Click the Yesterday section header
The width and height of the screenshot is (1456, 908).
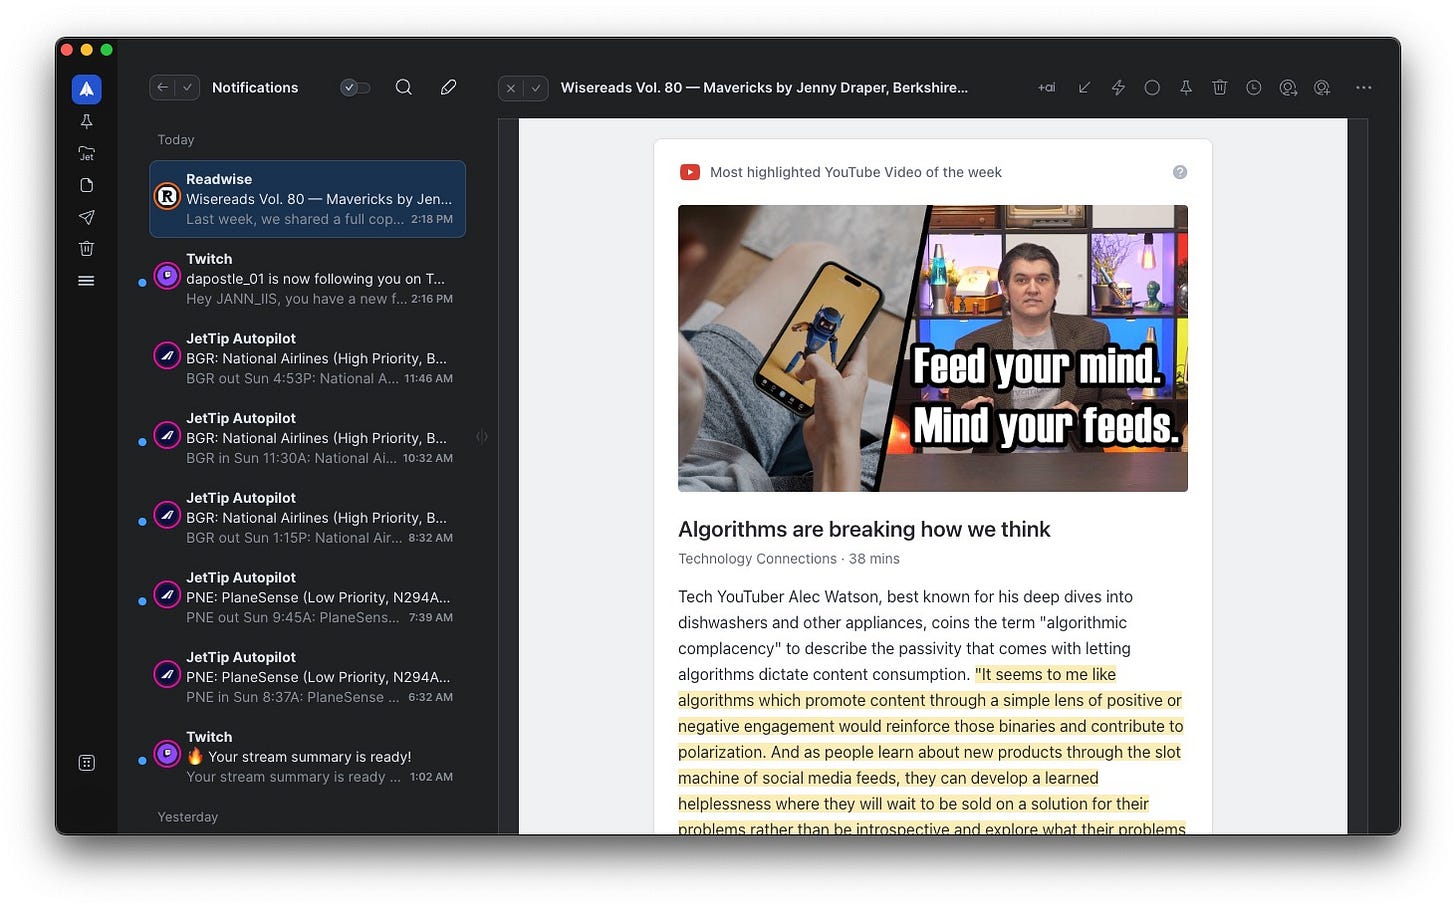(x=188, y=817)
